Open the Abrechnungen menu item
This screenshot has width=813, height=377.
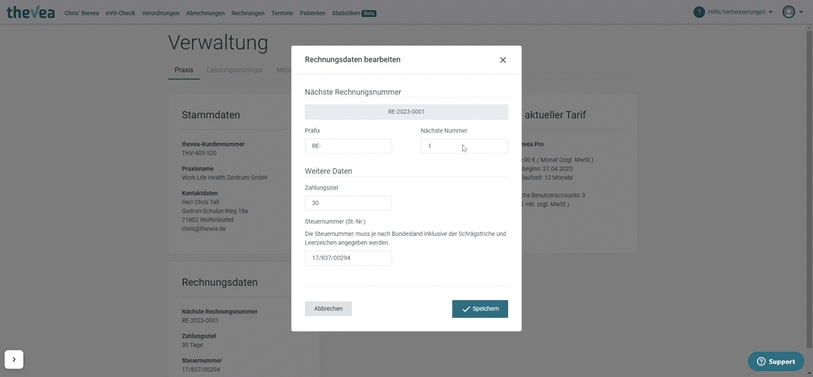pyautogui.click(x=205, y=13)
